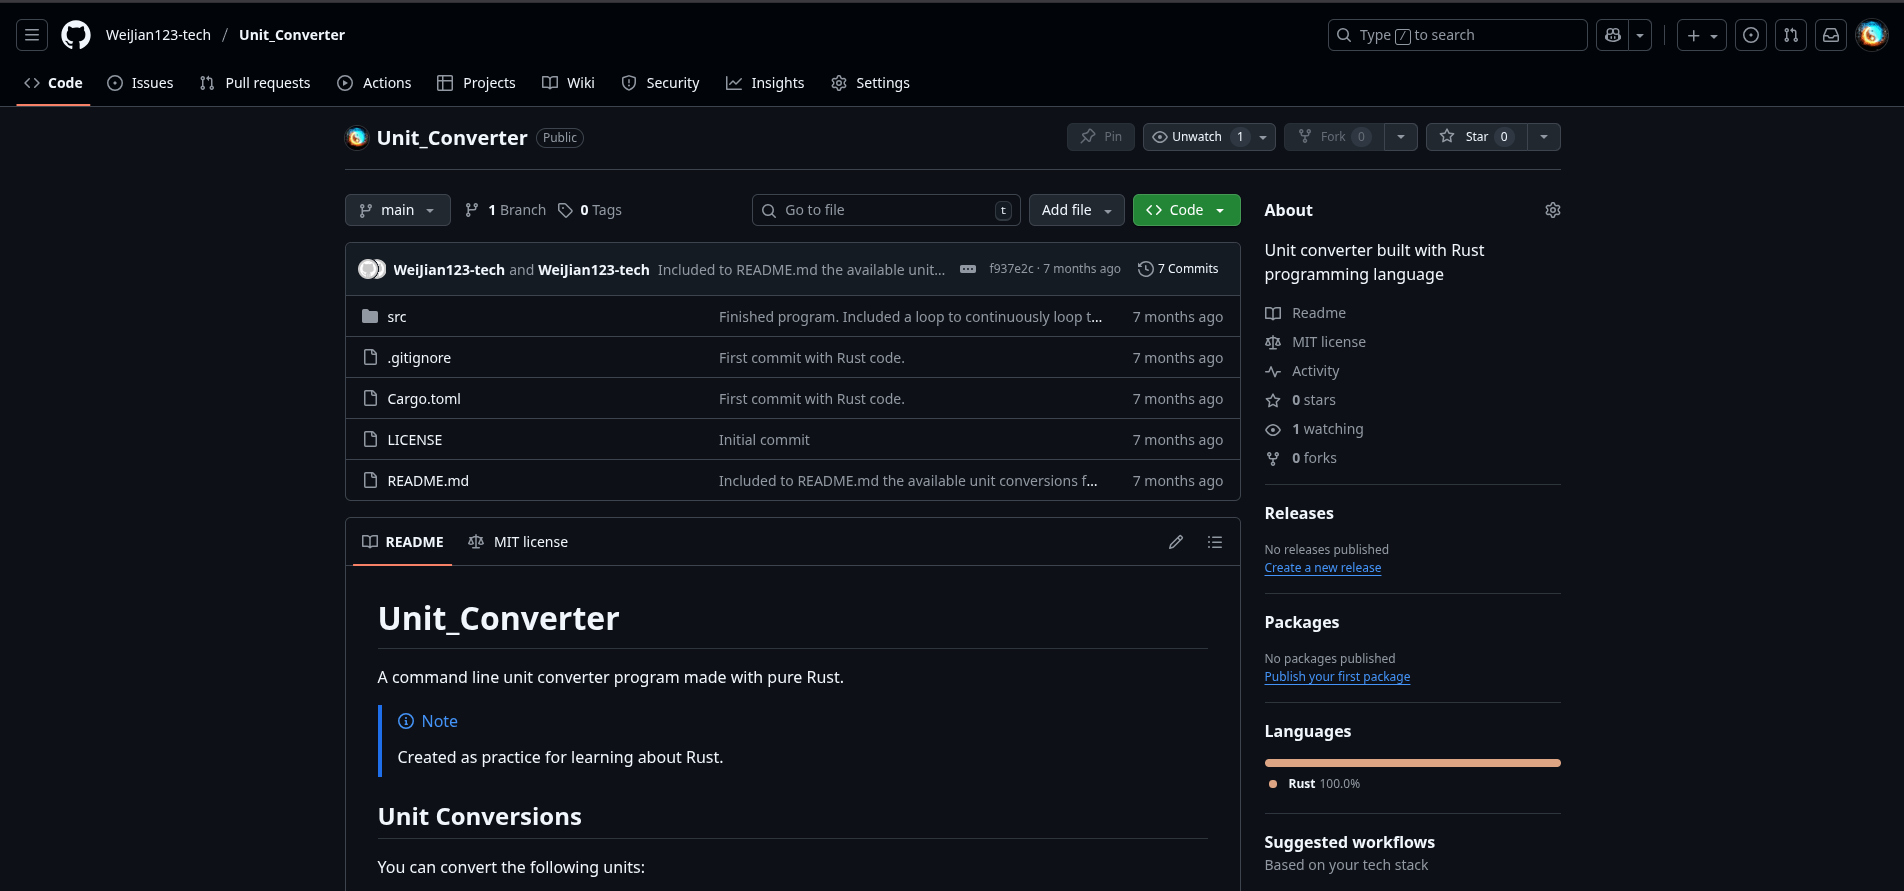The width and height of the screenshot is (1904, 891).
Task: Open Copilot chat icon in header
Action: pyautogui.click(x=1612, y=35)
